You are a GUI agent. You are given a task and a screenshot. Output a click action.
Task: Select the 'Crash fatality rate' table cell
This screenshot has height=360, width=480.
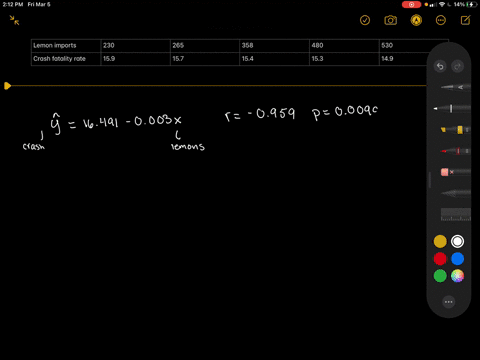coord(66,59)
